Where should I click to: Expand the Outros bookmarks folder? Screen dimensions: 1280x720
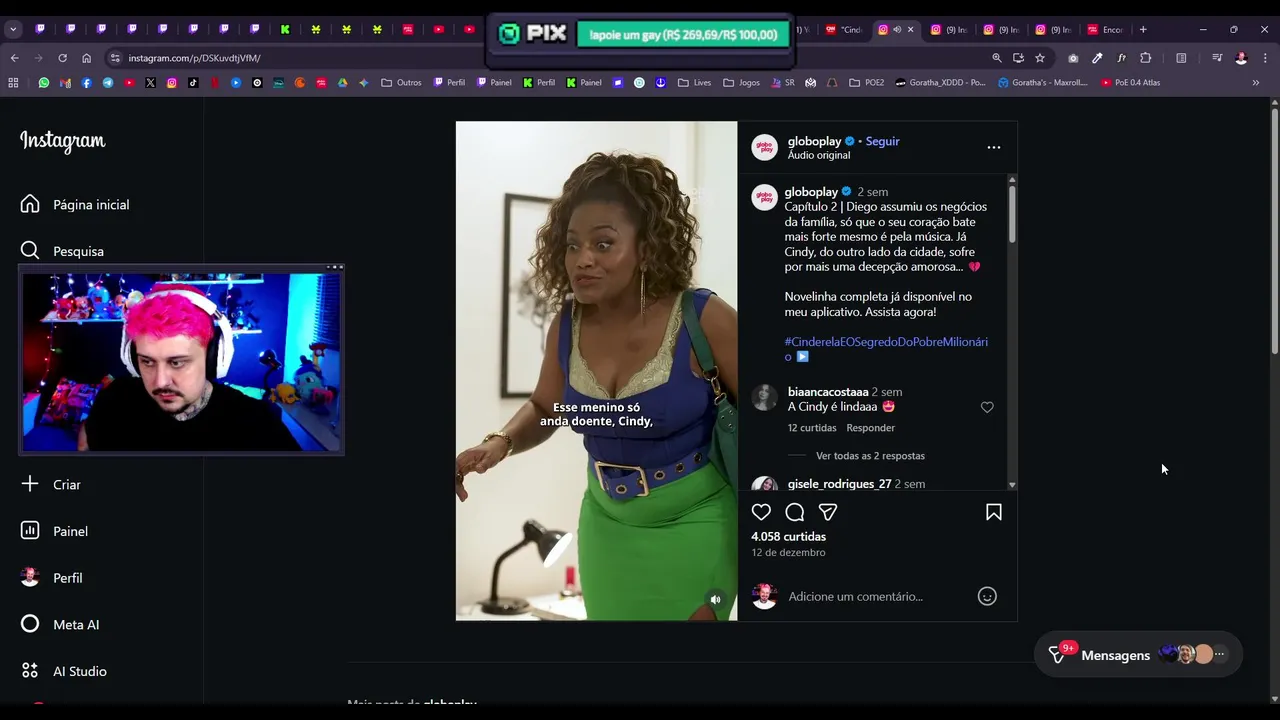click(x=401, y=83)
